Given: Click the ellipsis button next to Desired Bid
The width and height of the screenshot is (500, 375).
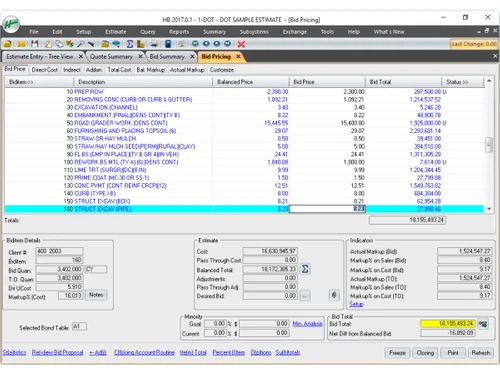Looking at the screenshot, I should click(x=305, y=295).
